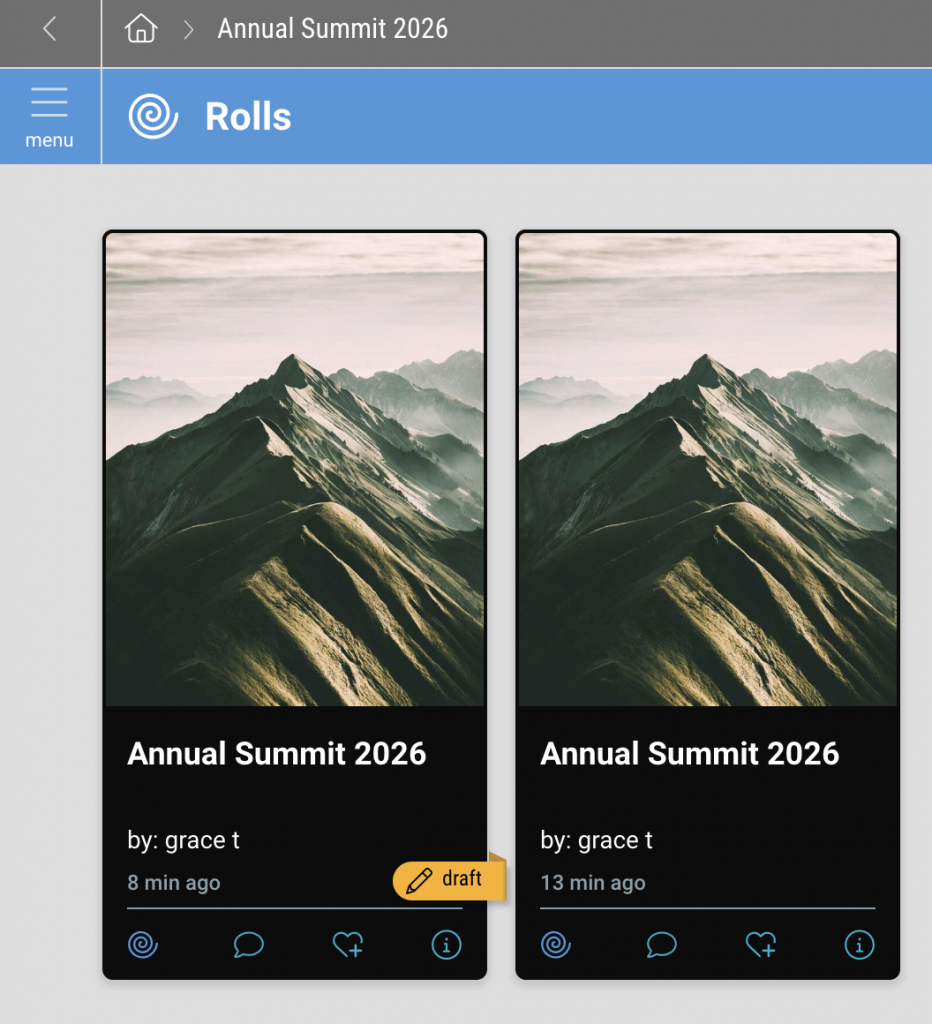Screen dimensions: 932x1024
Task: Open comments on the draft card
Action: tap(248, 944)
